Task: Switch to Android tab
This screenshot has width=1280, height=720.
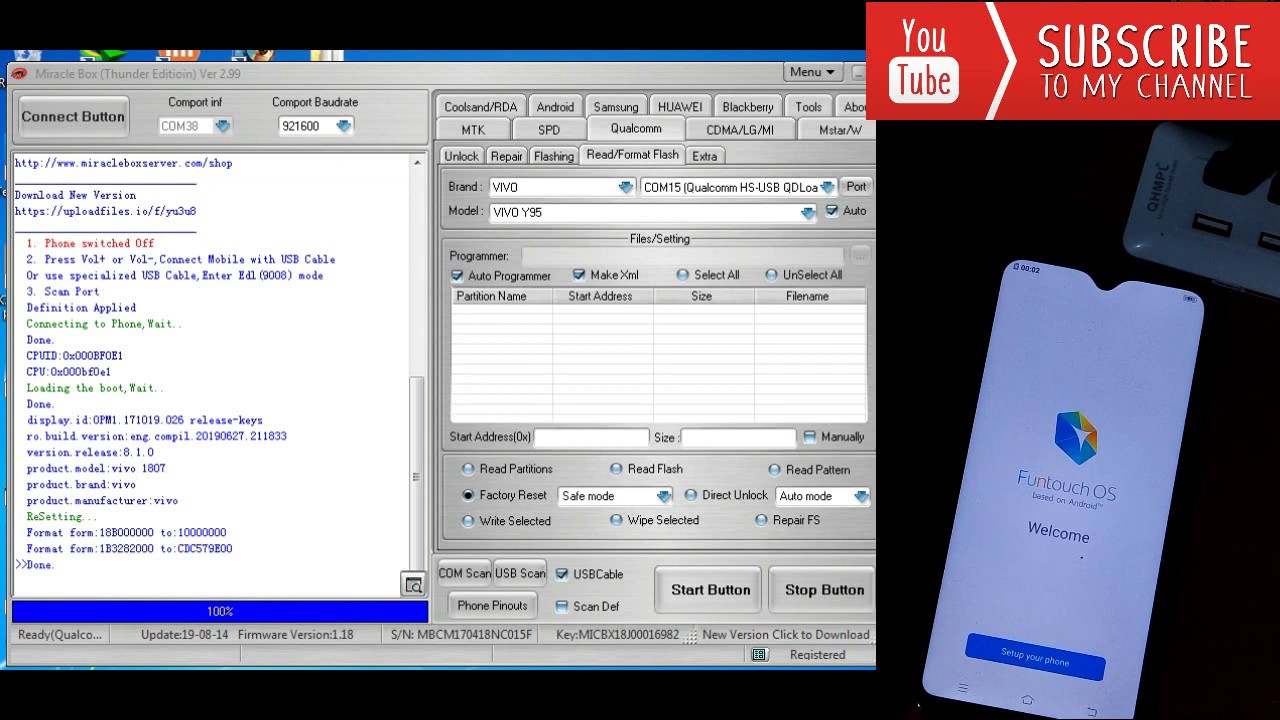Action: 555,107
